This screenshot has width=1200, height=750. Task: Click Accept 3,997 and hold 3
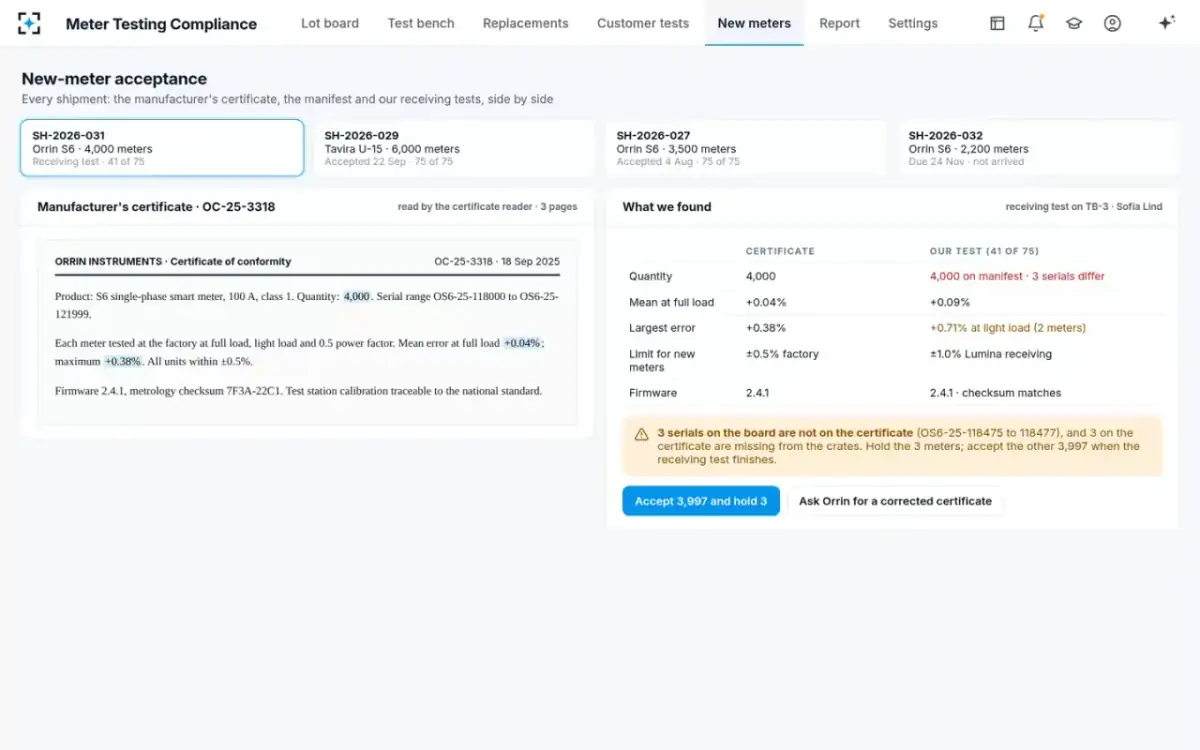point(701,501)
